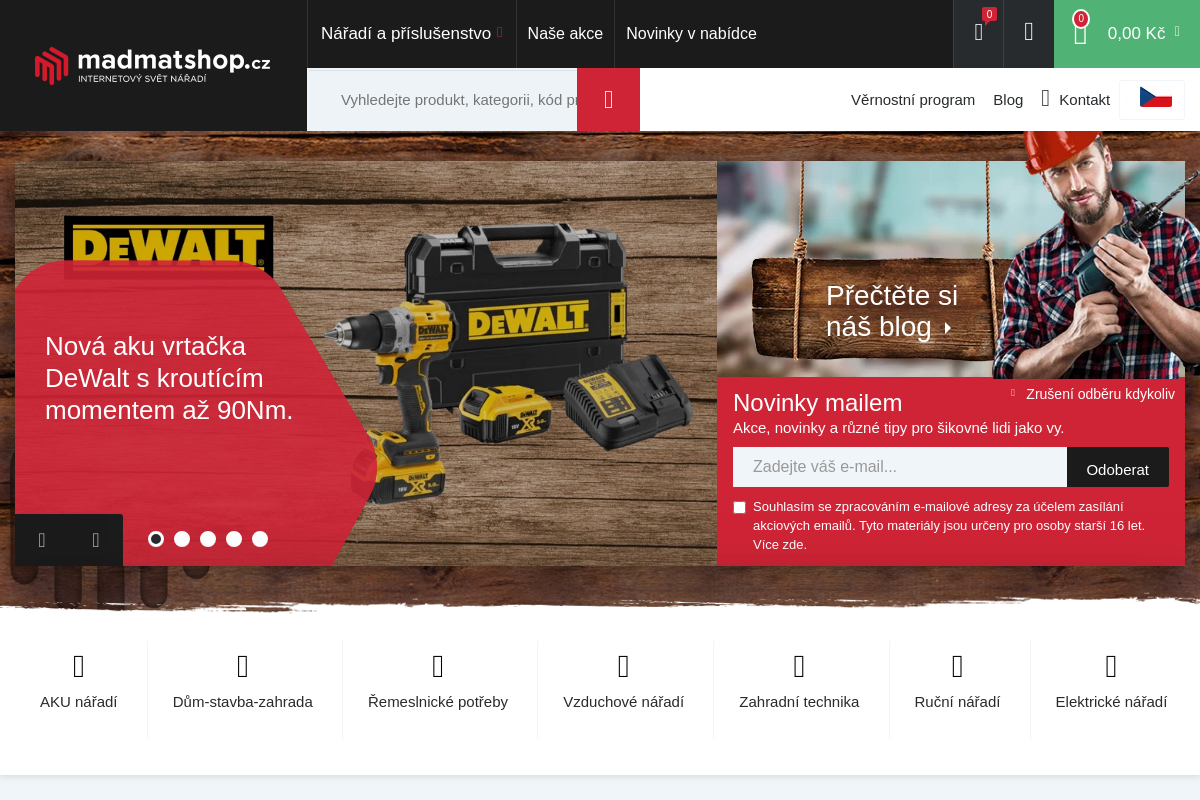Select fifth slider dot
This screenshot has width=1200, height=800.
(260, 539)
